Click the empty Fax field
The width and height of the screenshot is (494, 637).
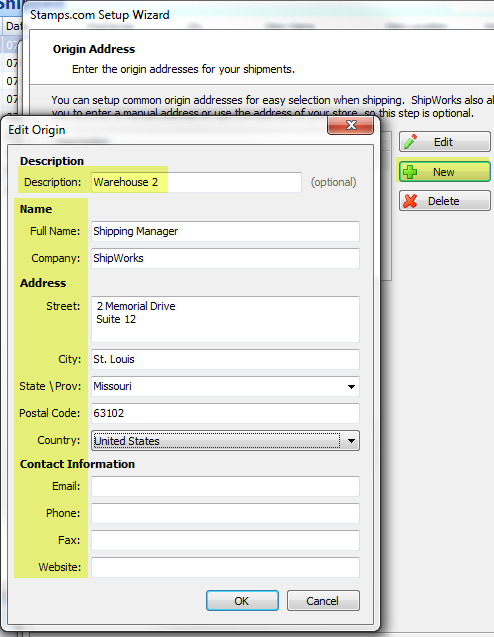point(225,540)
